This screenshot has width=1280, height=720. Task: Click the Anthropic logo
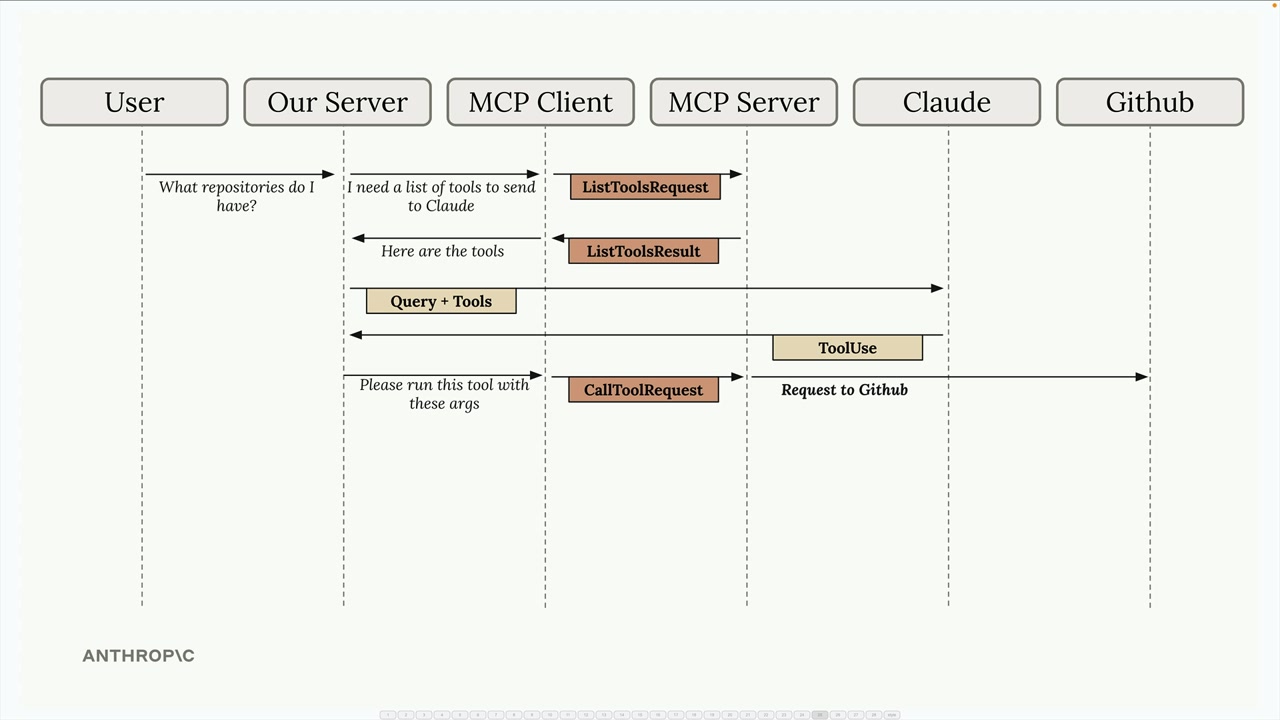(138, 656)
